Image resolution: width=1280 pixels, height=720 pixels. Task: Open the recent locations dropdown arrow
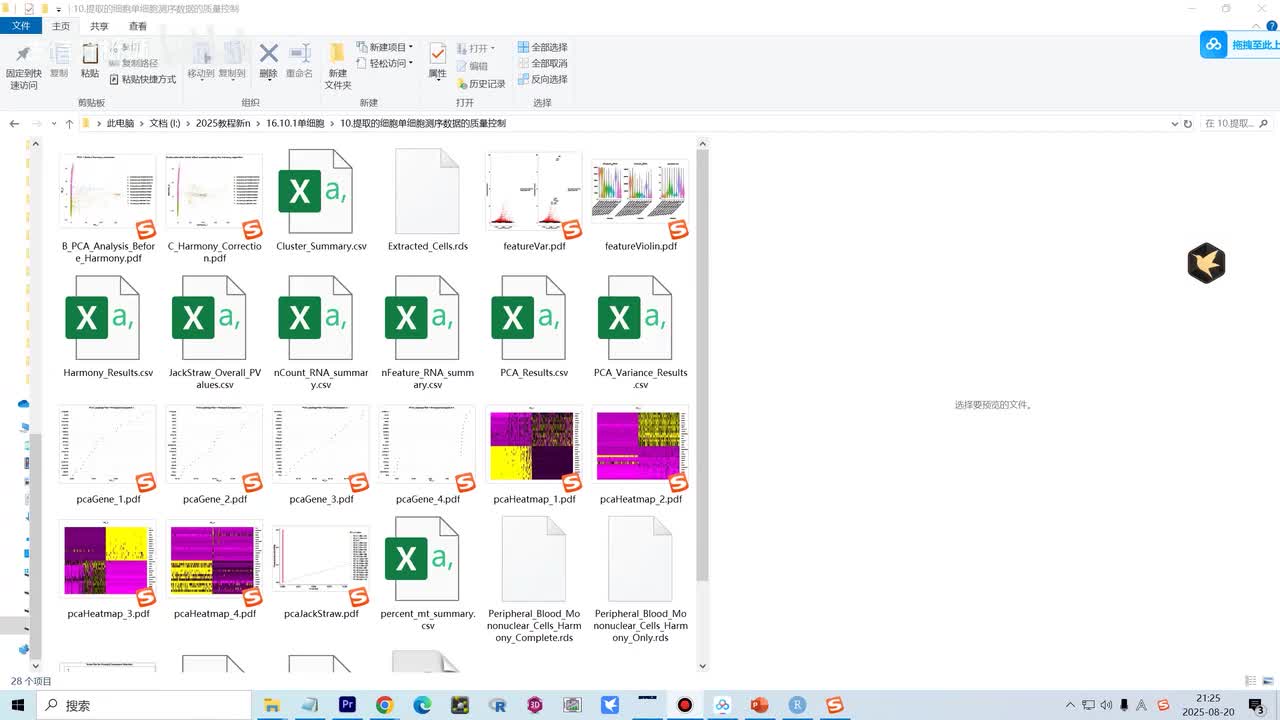(52, 124)
